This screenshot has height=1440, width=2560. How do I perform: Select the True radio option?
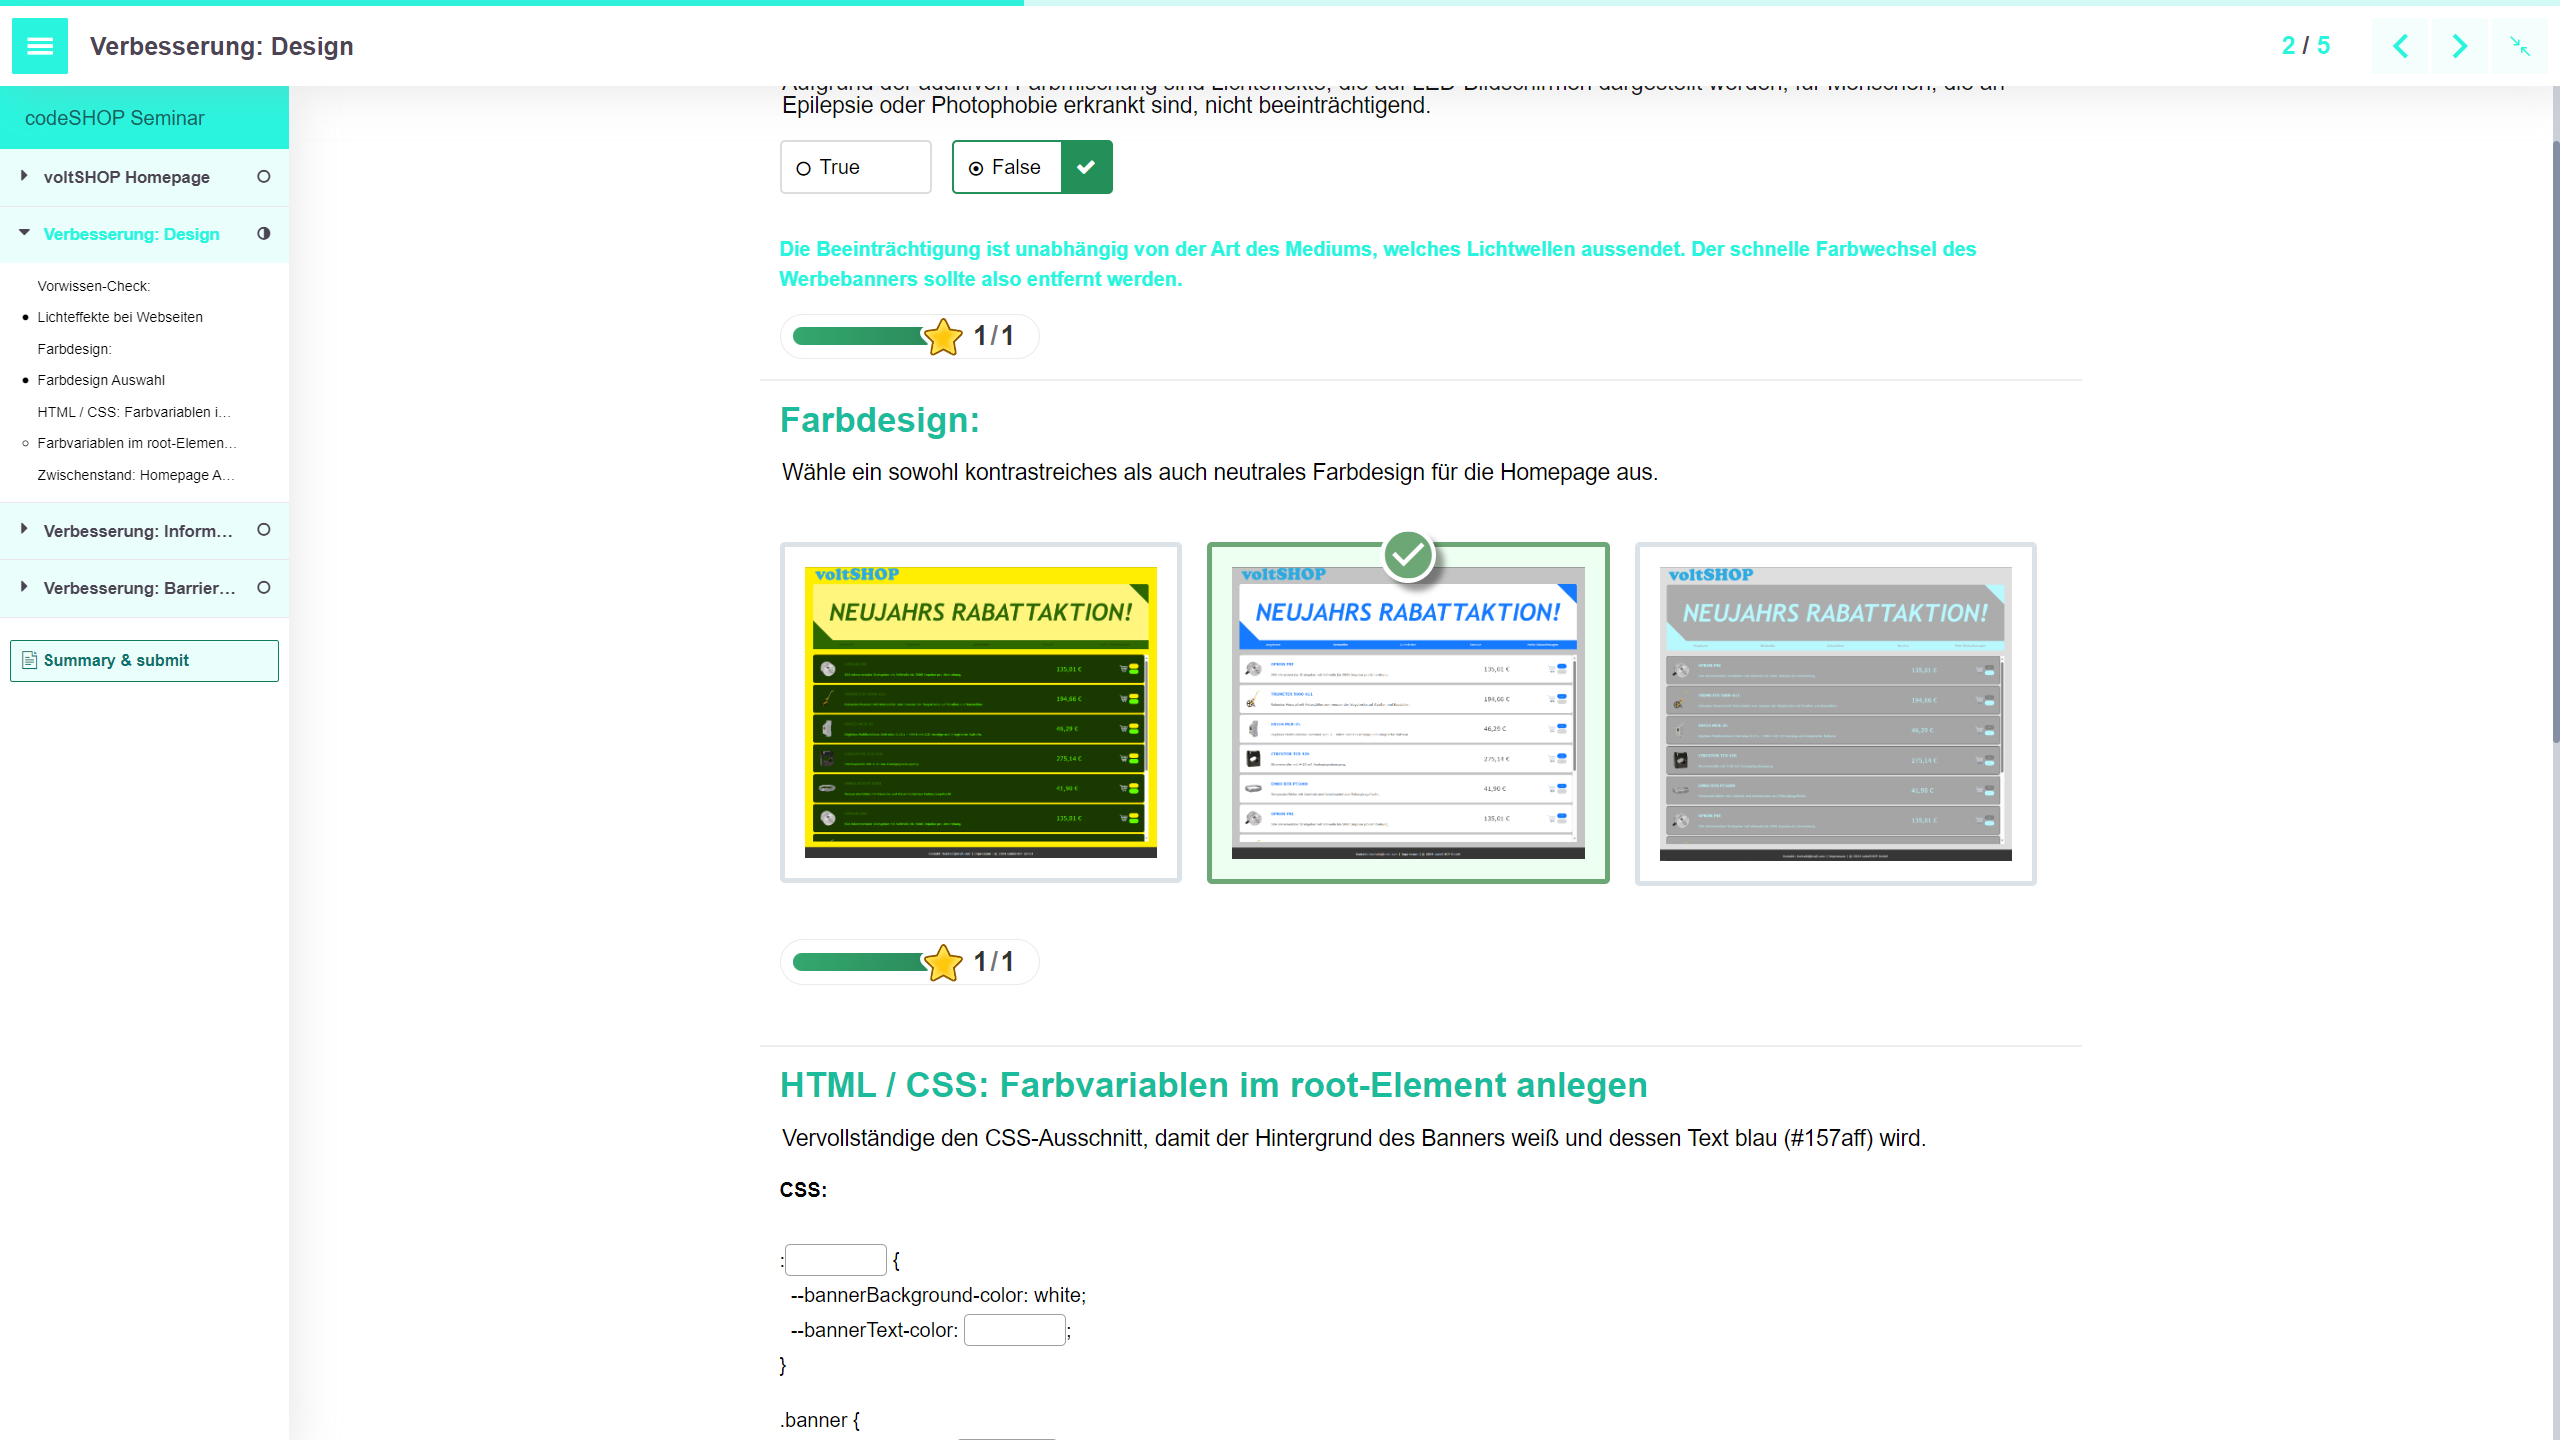[803, 168]
